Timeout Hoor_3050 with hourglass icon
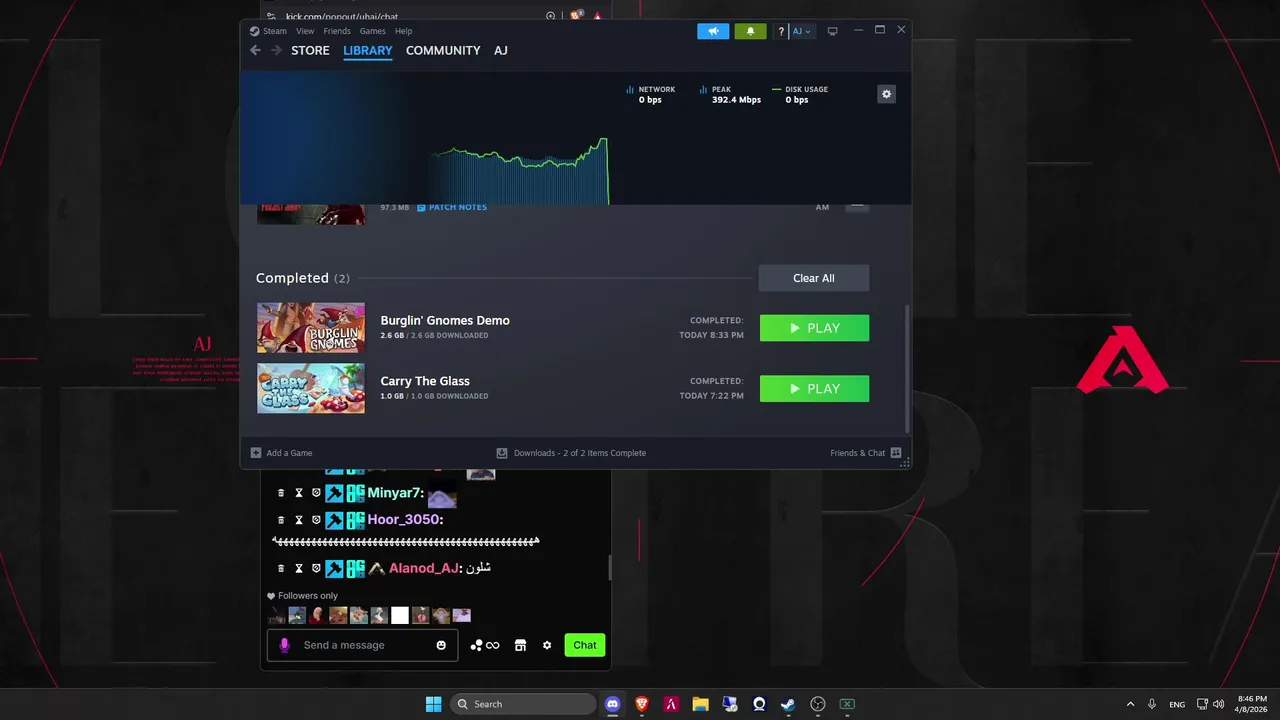This screenshot has height=720, width=1280. (298, 520)
